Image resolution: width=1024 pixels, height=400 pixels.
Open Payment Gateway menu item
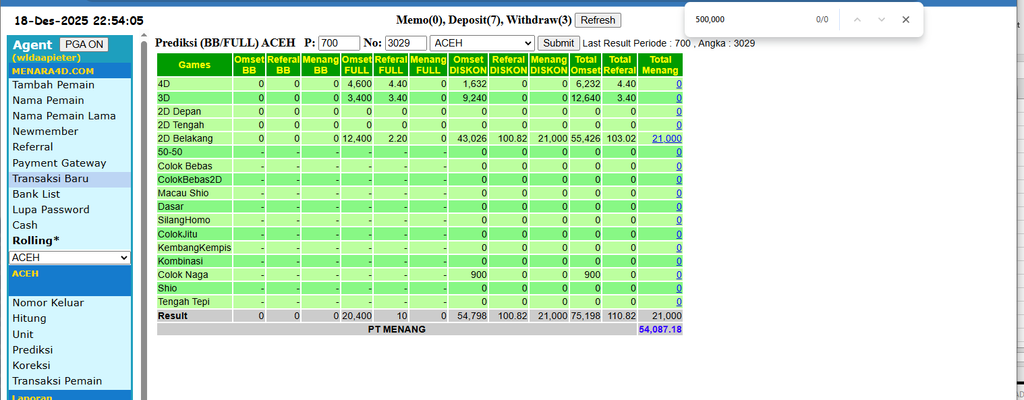pyautogui.click(x=59, y=163)
